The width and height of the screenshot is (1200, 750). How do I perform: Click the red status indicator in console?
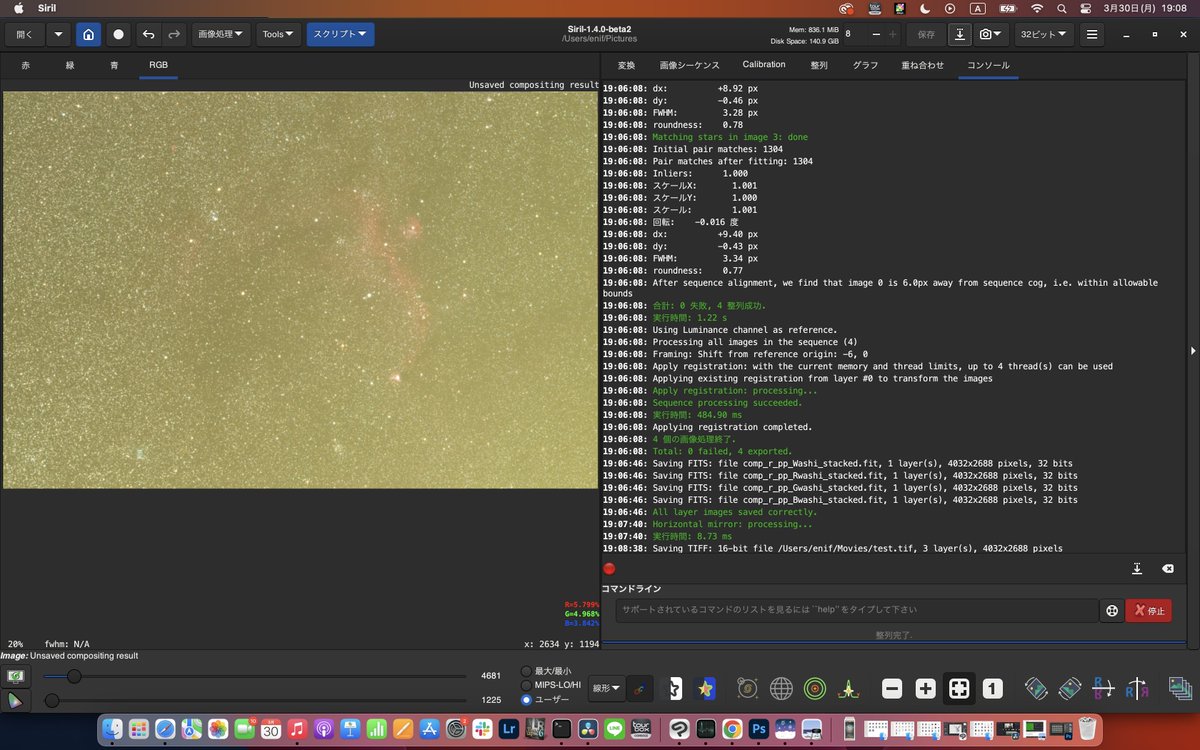point(609,568)
